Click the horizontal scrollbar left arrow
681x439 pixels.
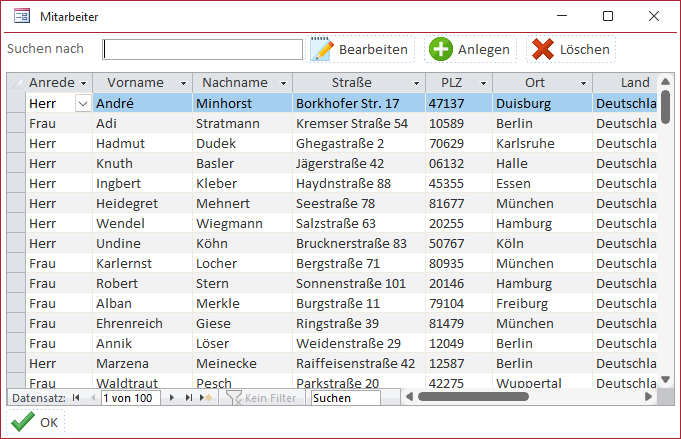pos(409,396)
